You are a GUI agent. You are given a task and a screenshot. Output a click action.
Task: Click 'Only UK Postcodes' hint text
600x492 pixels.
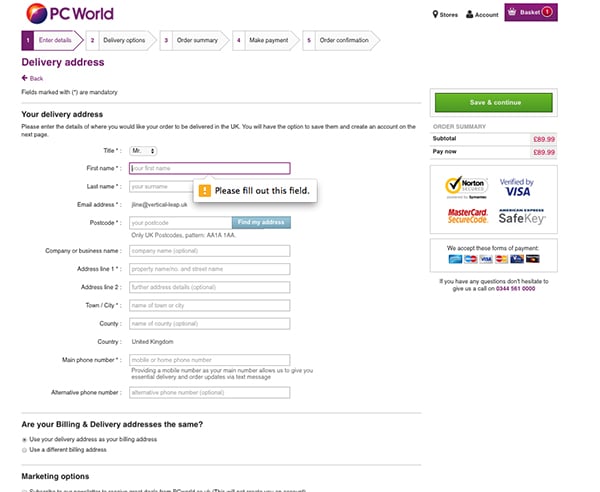(183, 235)
